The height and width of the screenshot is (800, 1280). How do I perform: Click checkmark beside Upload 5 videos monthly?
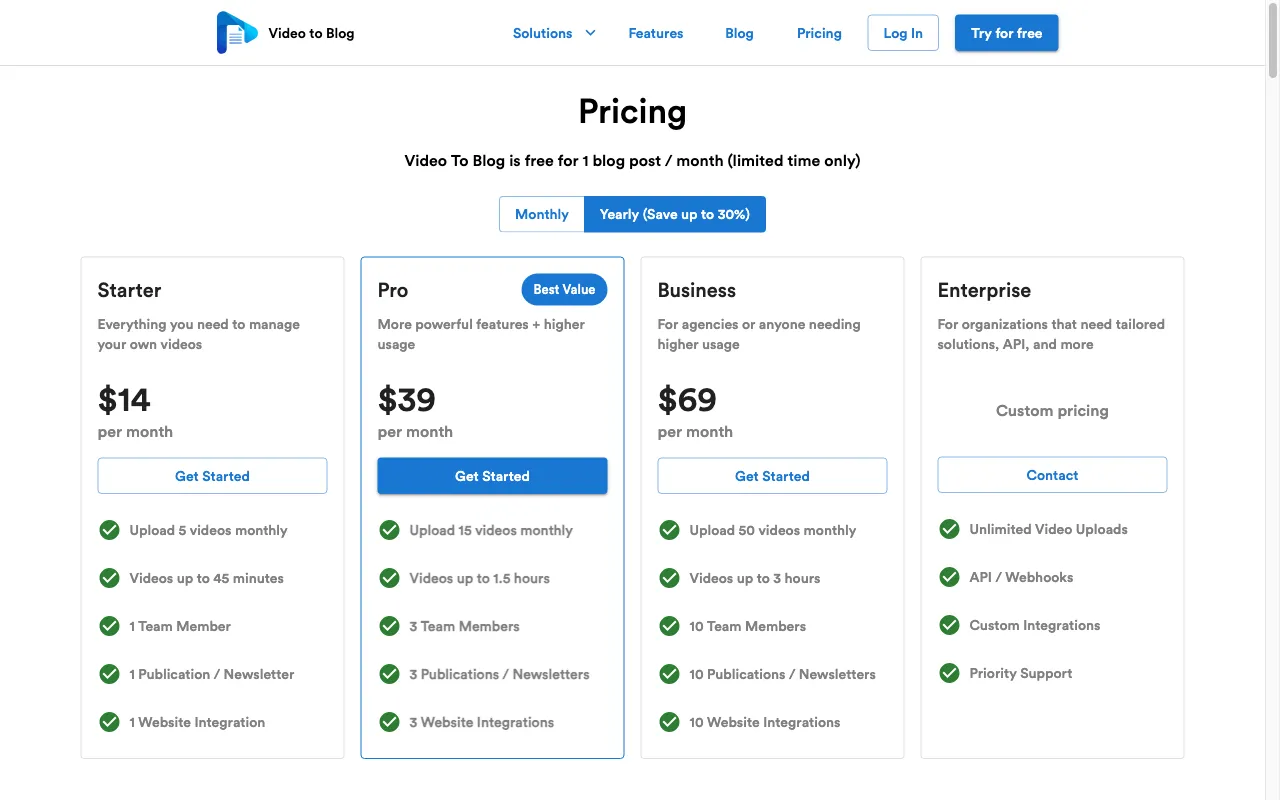[110, 530]
